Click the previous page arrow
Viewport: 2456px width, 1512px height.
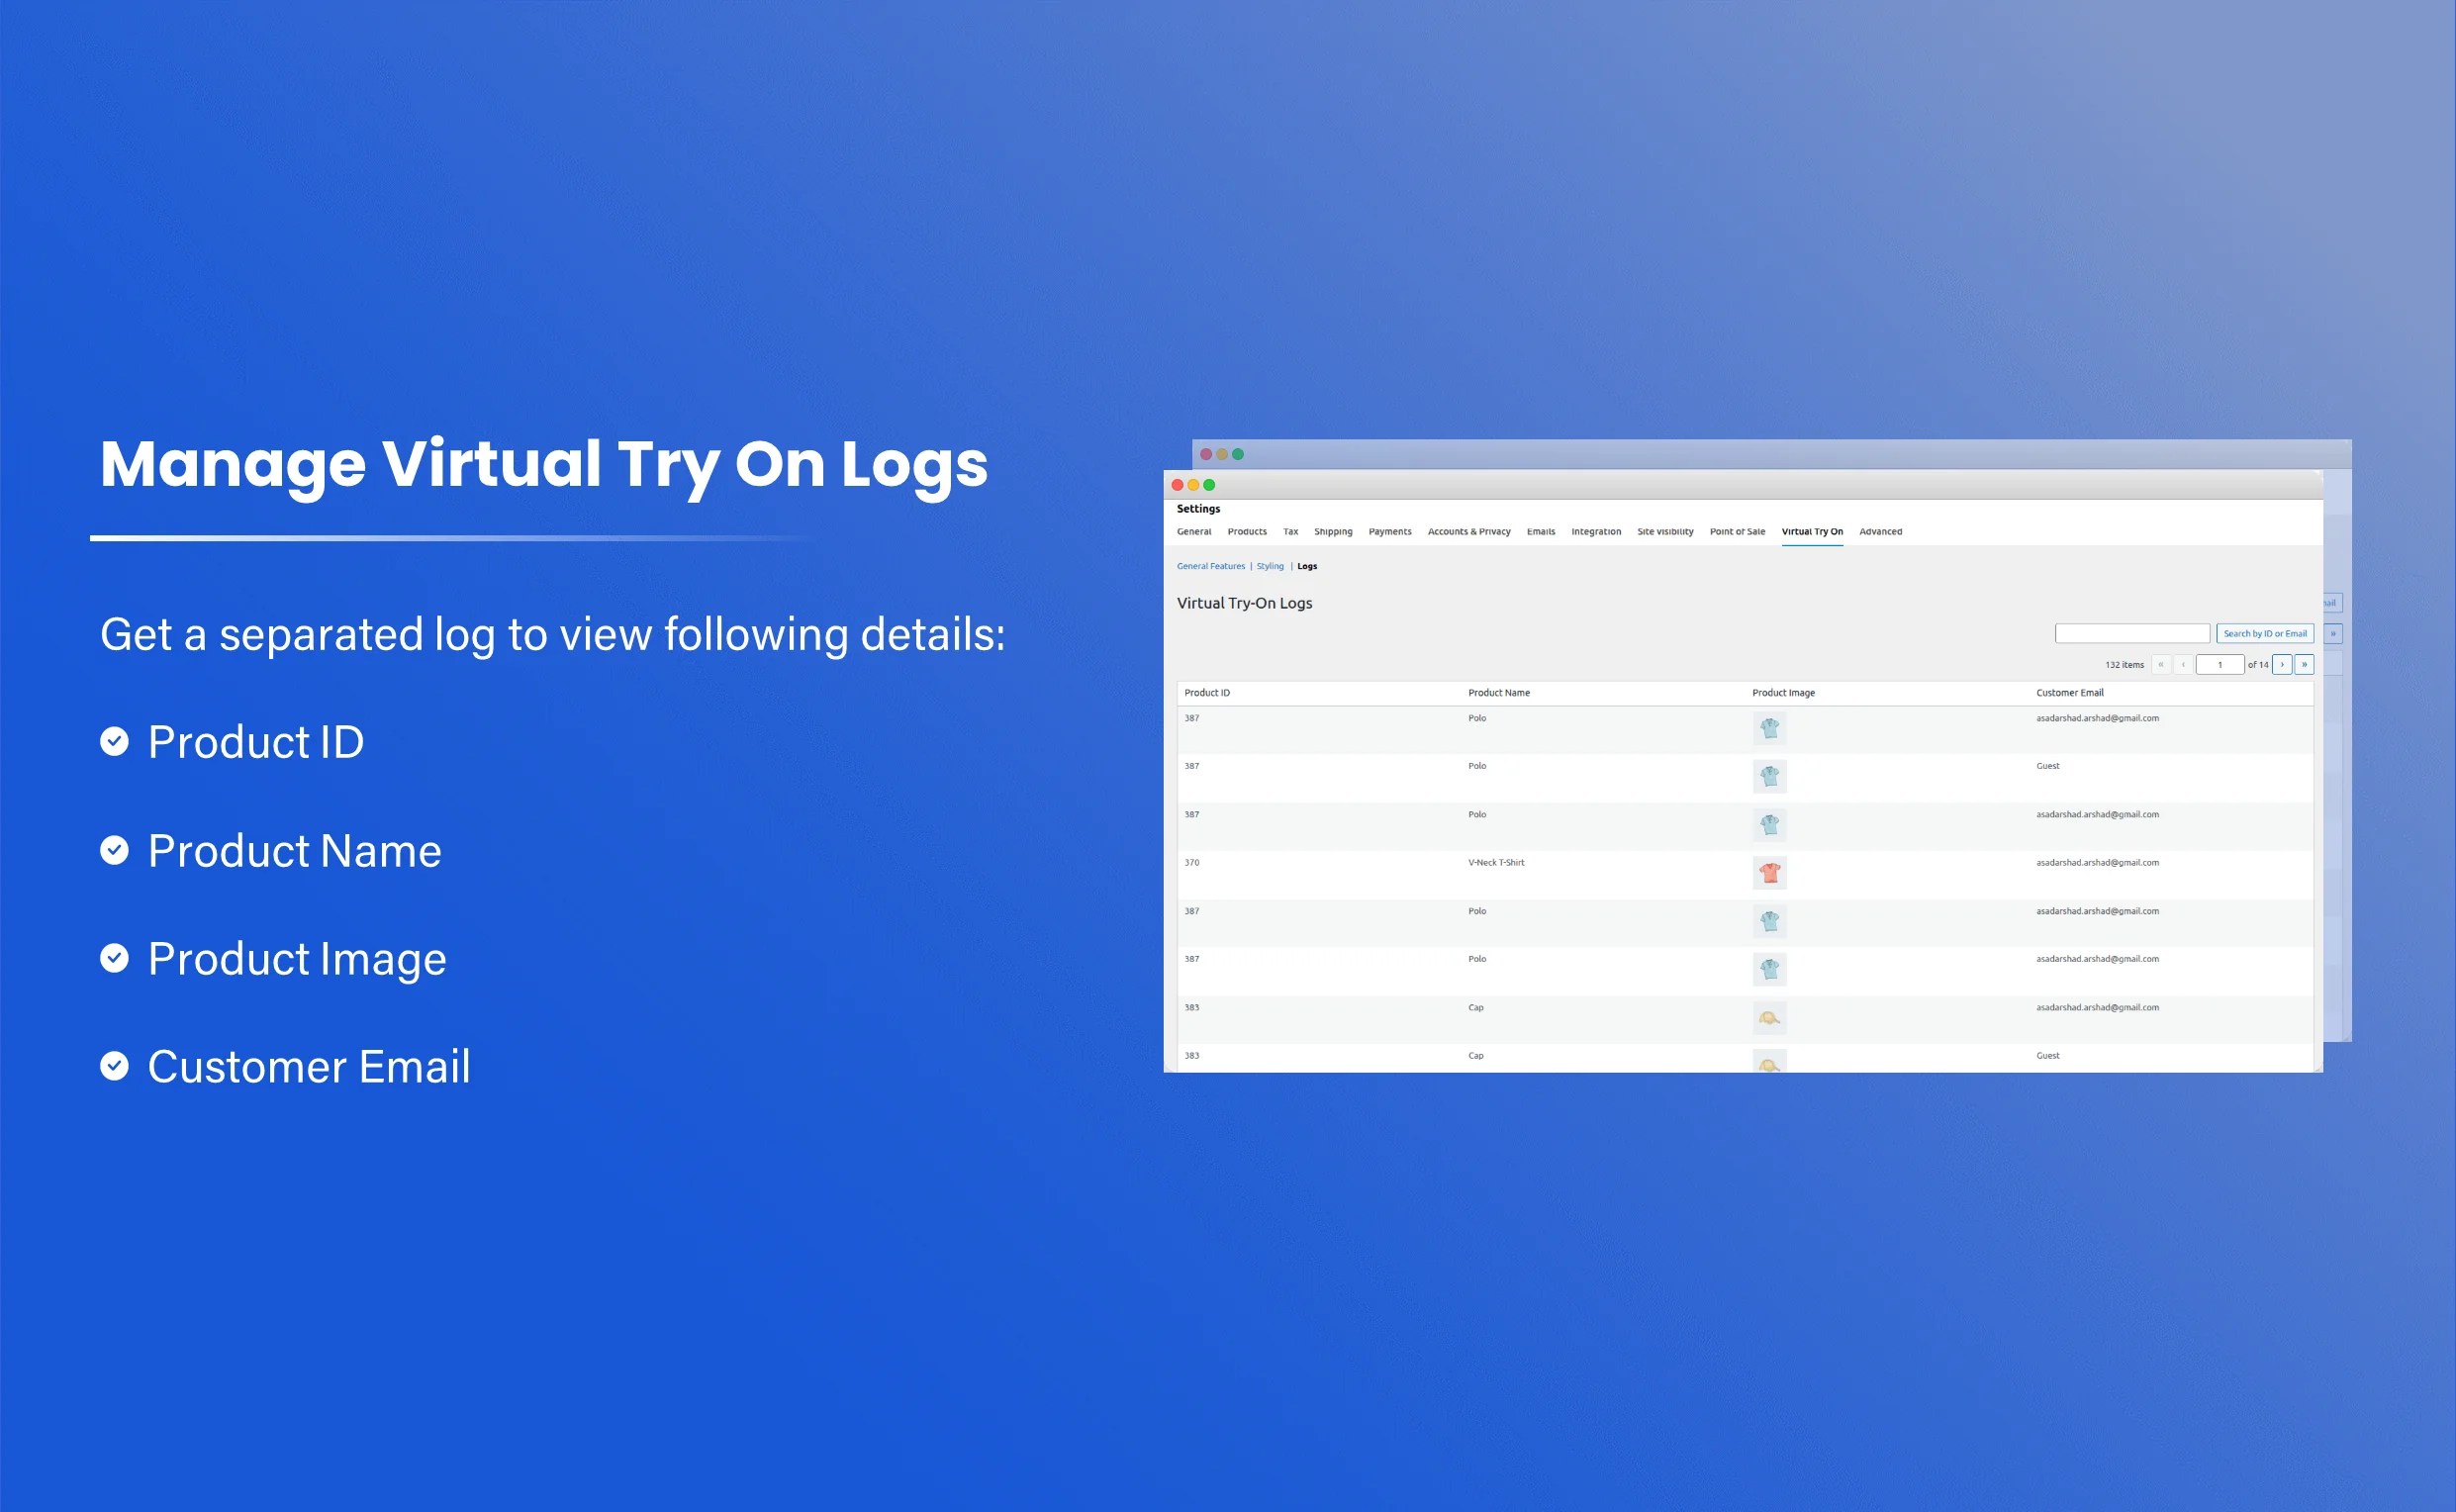2183,664
